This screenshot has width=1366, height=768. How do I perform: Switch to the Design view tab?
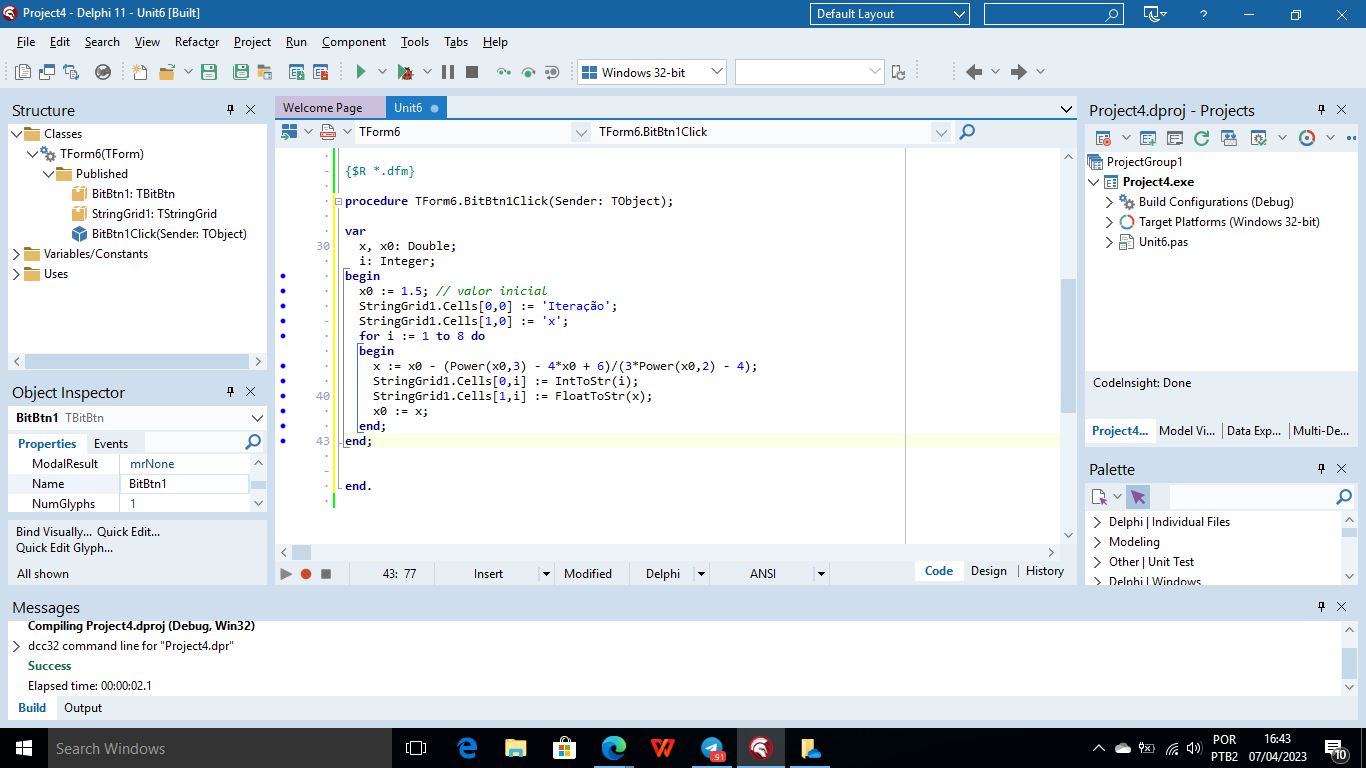coord(988,571)
